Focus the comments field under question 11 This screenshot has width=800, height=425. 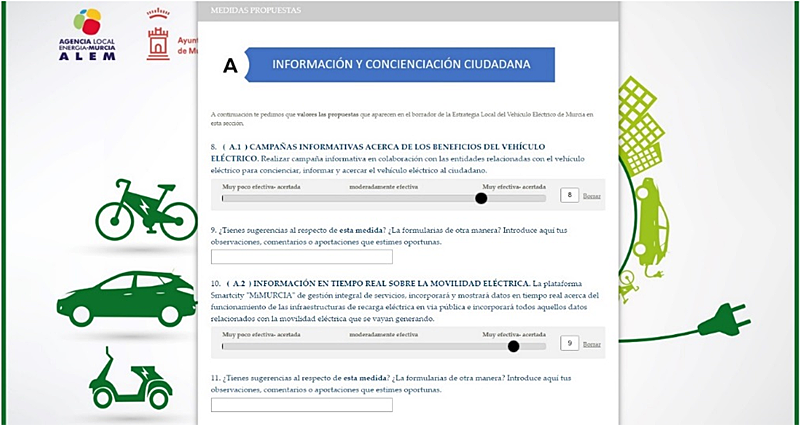pos(302,405)
